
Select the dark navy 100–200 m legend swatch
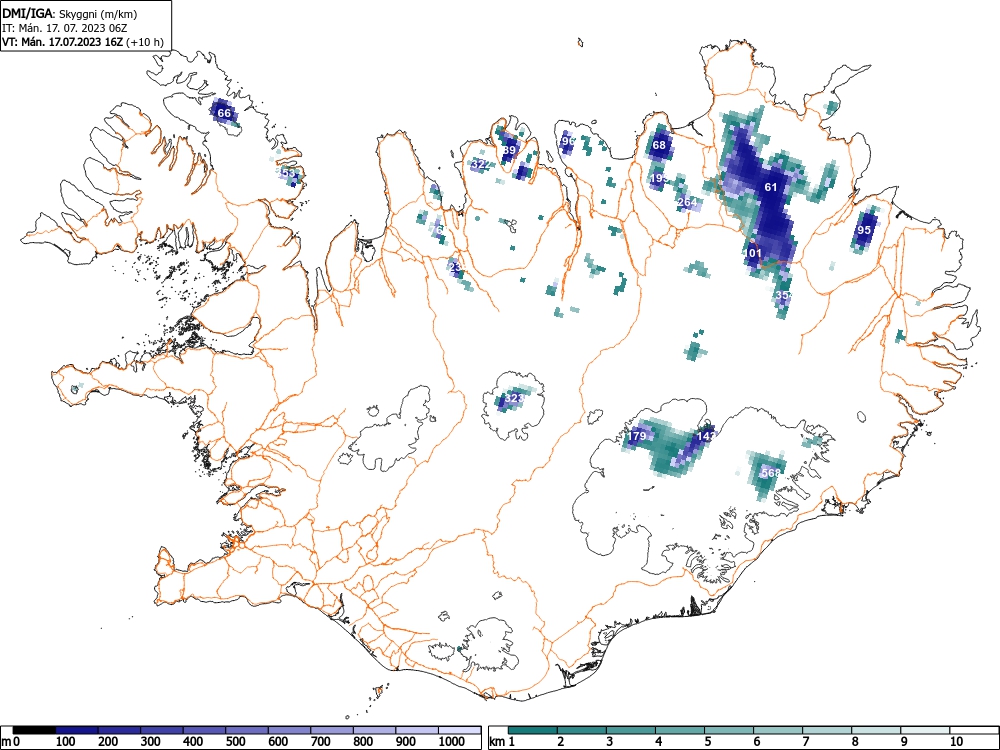pos(77,730)
